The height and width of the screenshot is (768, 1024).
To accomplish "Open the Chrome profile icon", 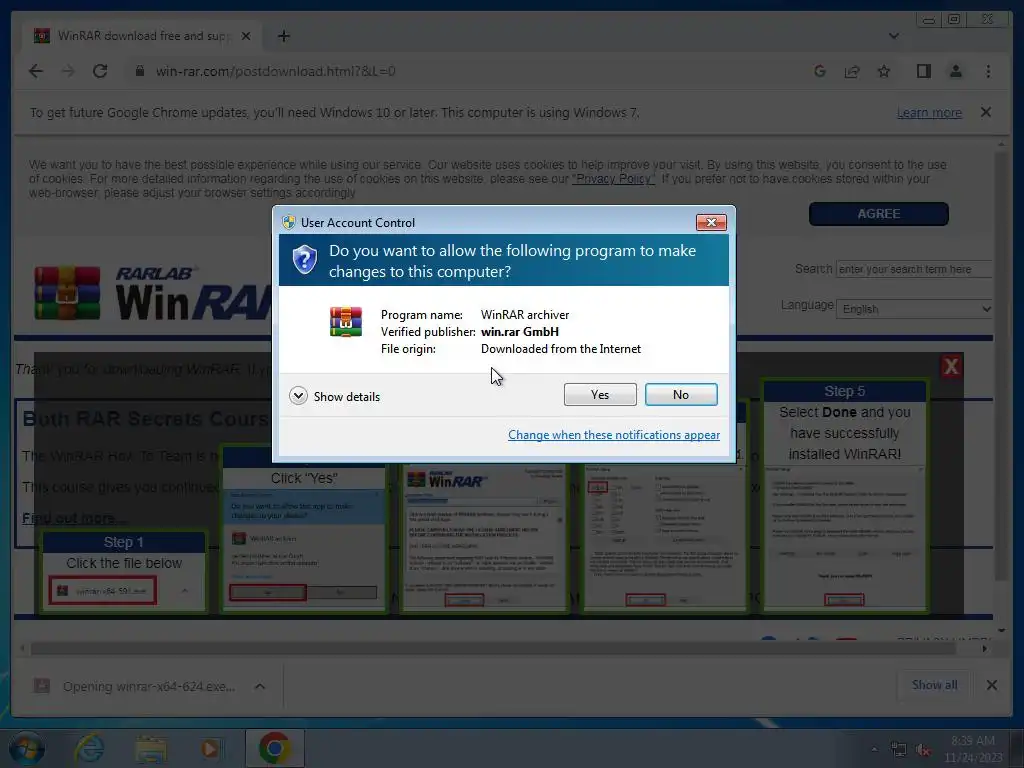I will tap(956, 71).
